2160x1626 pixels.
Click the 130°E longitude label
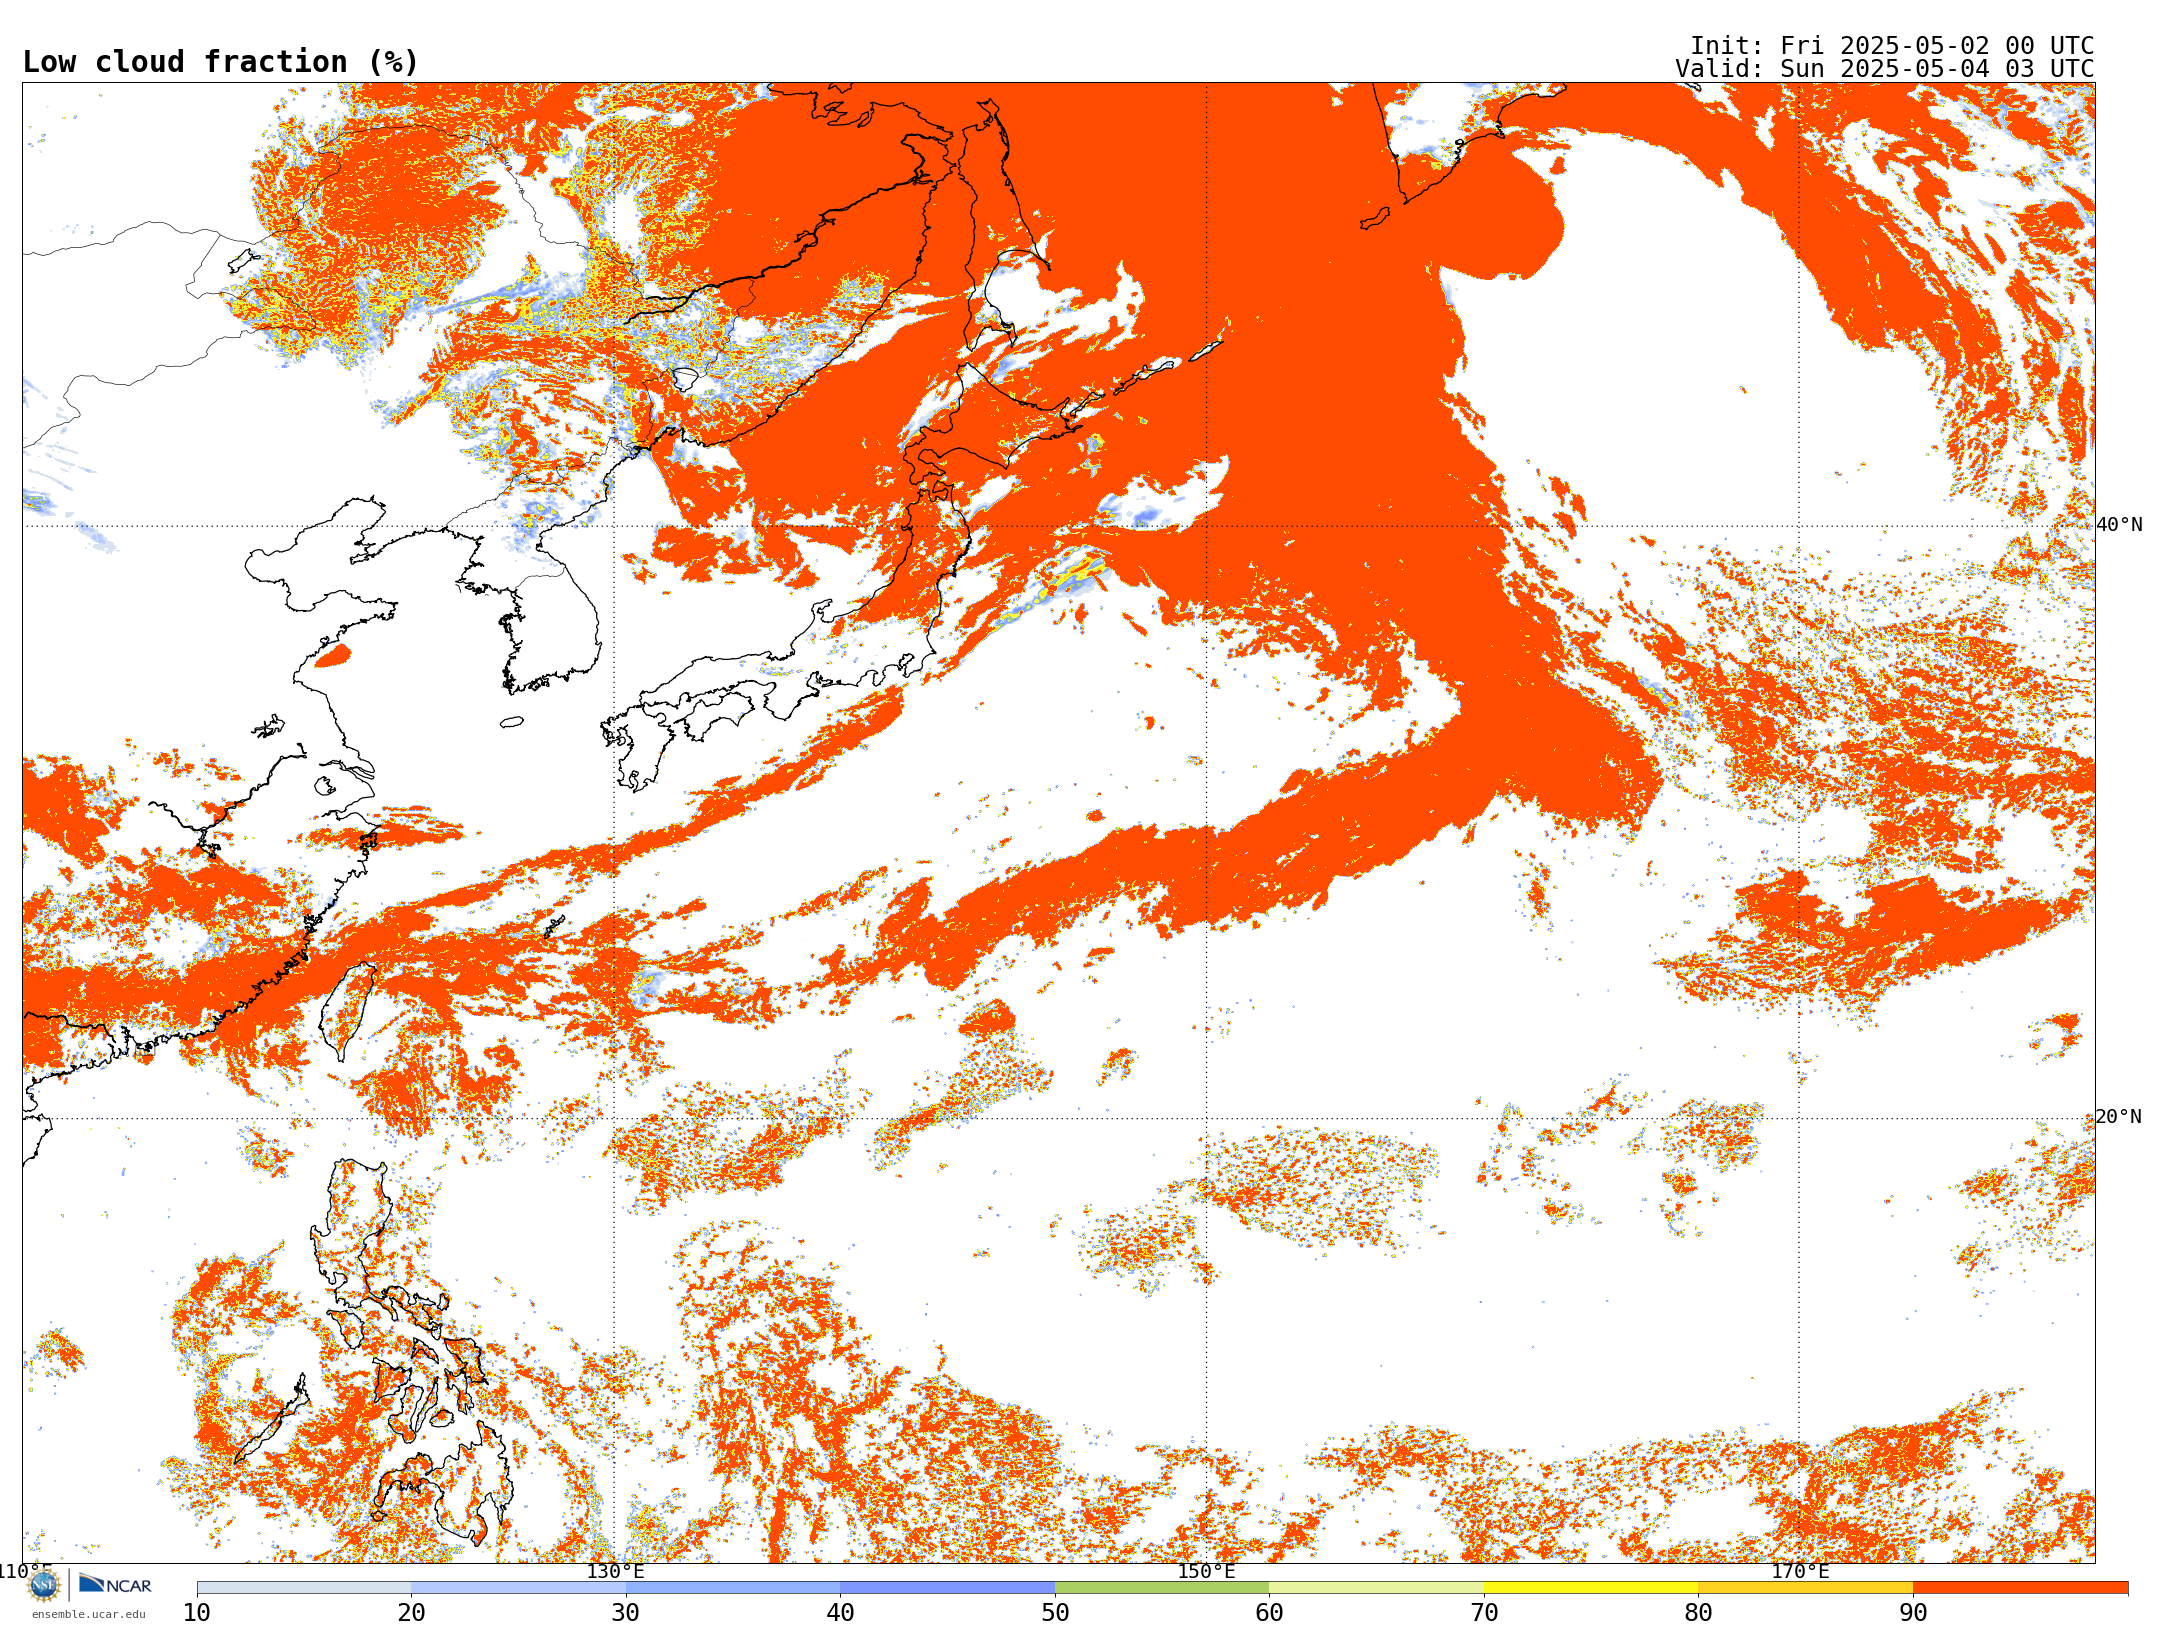point(615,1571)
